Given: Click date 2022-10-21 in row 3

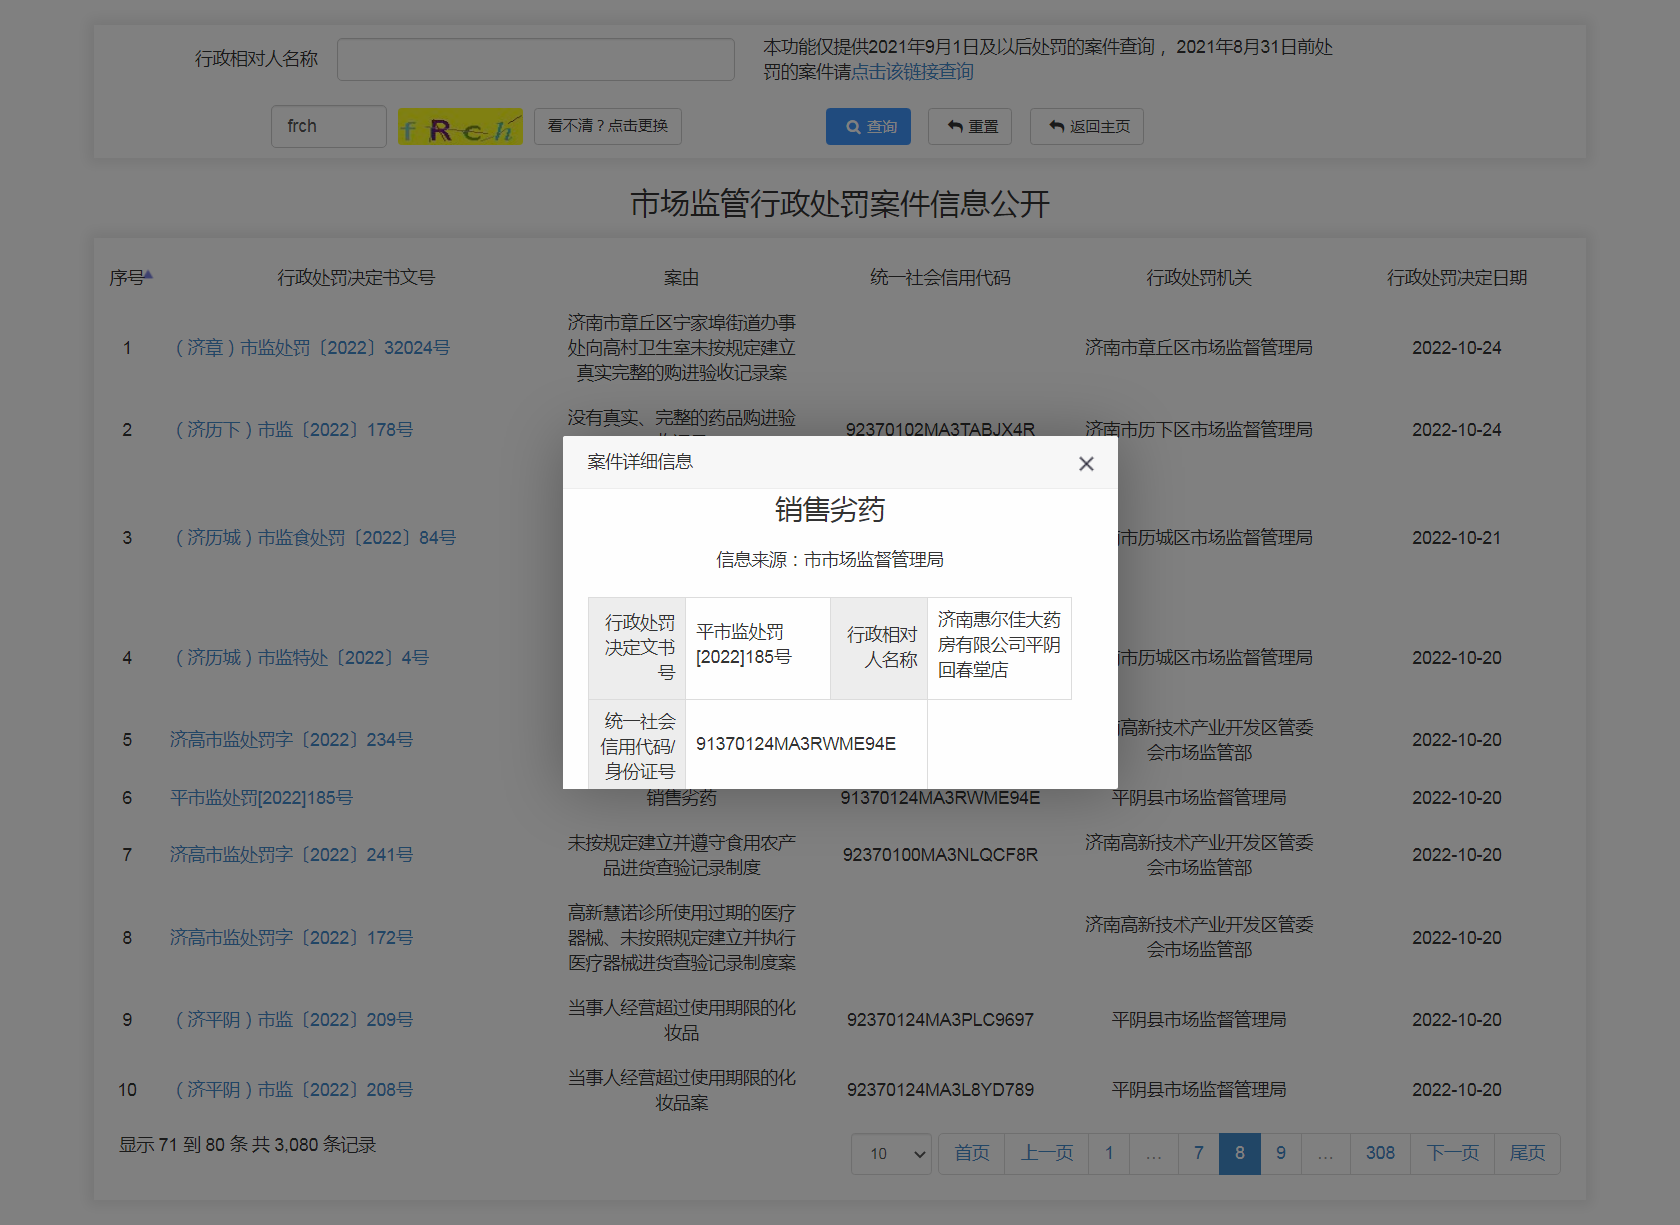Looking at the screenshot, I should pyautogui.click(x=1457, y=538).
